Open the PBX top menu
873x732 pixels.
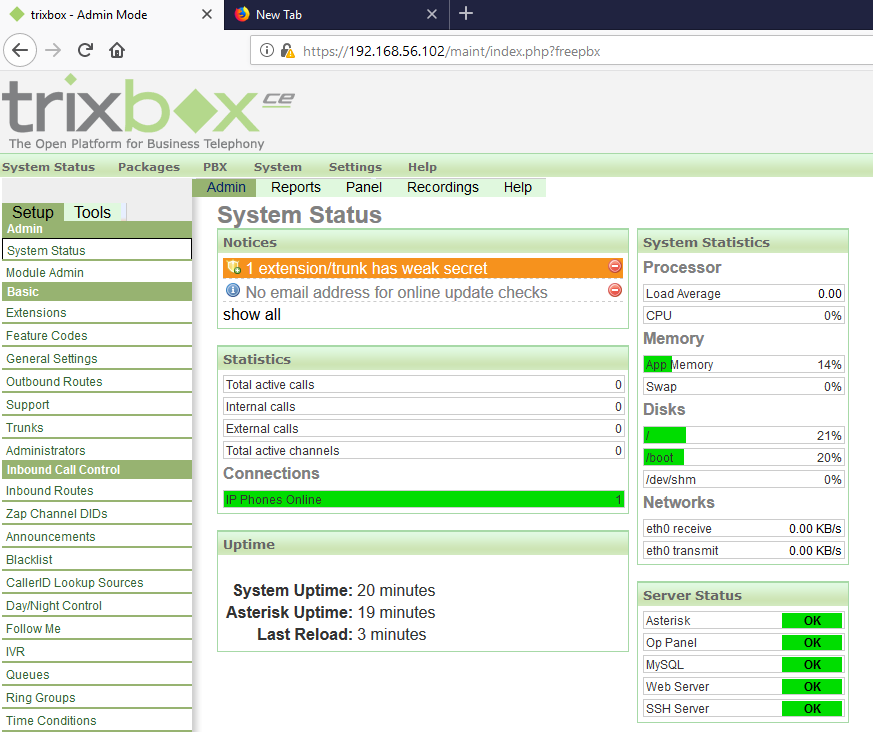pos(215,167)
